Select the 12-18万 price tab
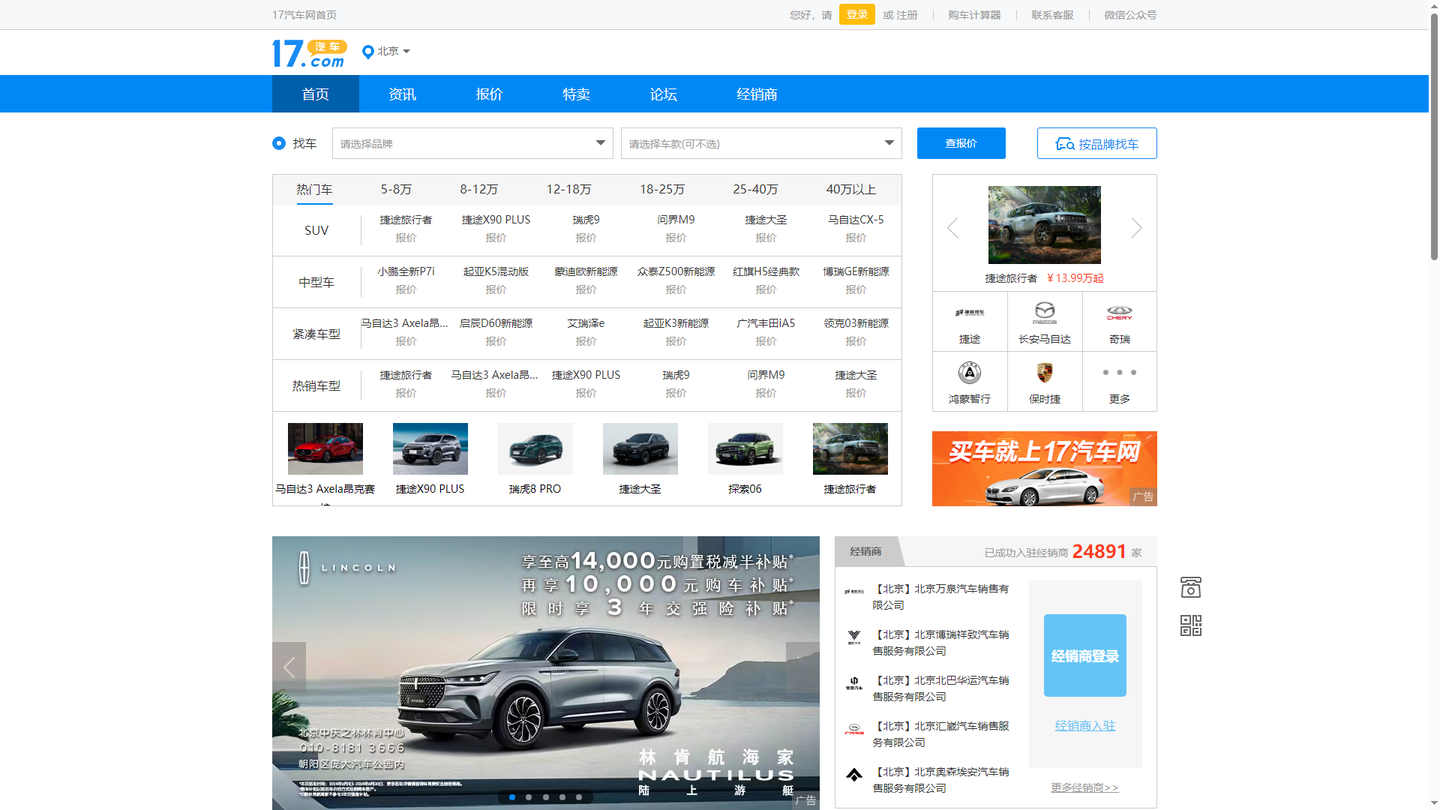Image resolution: width=1440 pixels, height=810 pixels. coord(569,189)
